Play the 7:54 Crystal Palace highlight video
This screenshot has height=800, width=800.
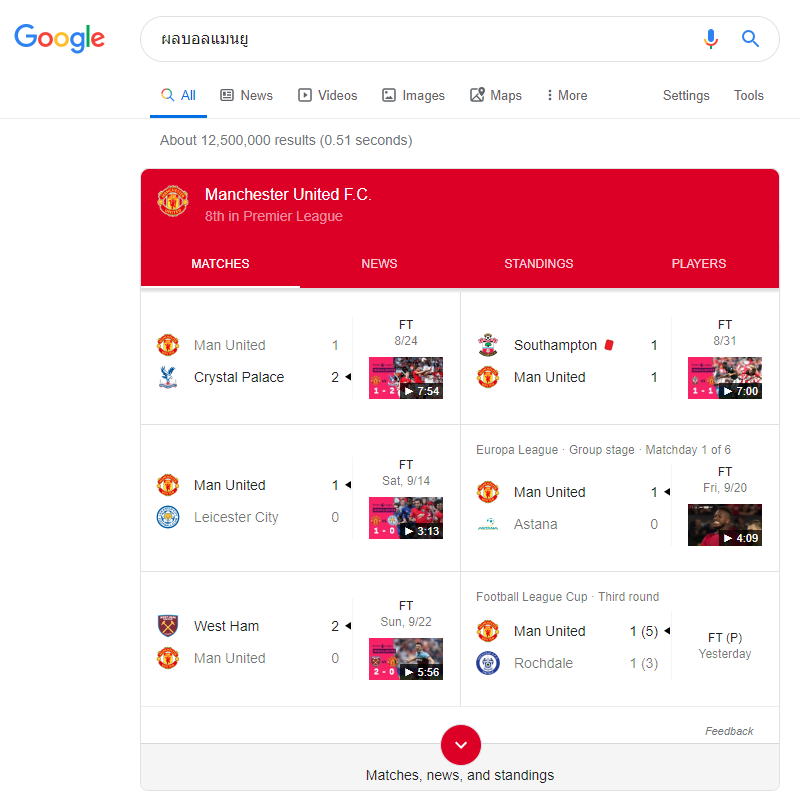pyautogui.click(x=406, y=378)
